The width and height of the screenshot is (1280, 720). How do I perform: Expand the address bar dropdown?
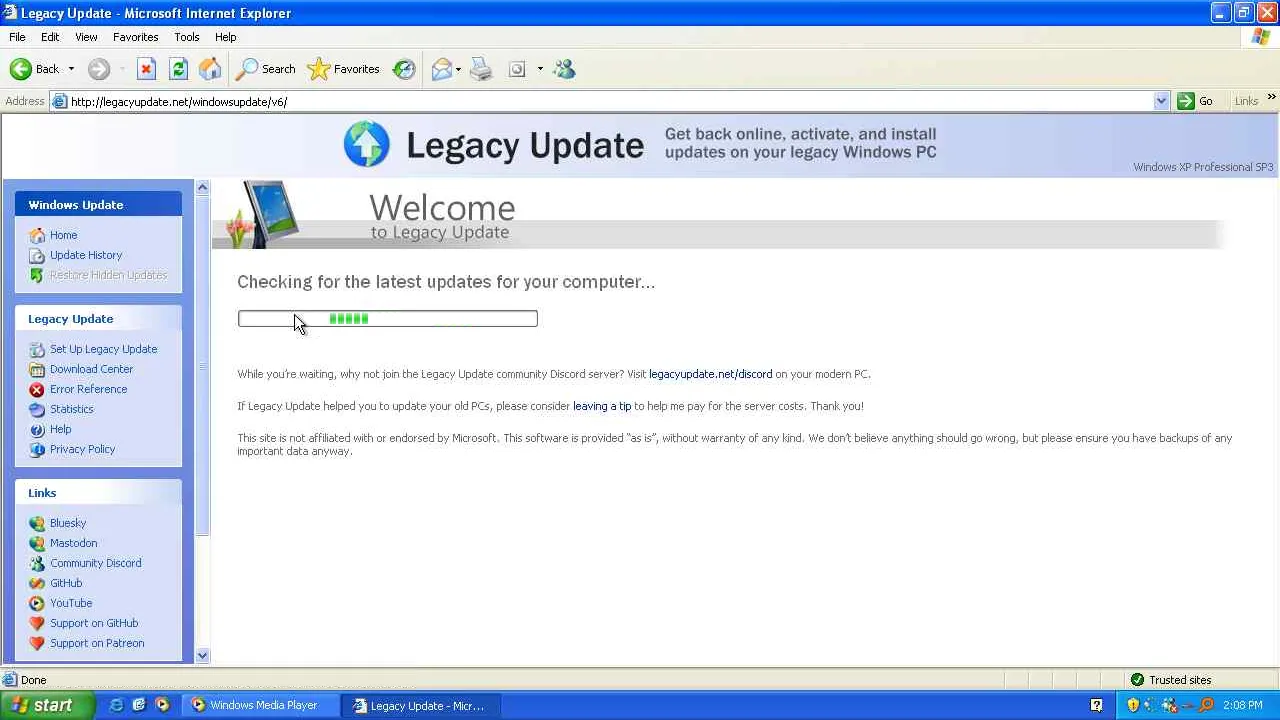(x=1161, y=101)
